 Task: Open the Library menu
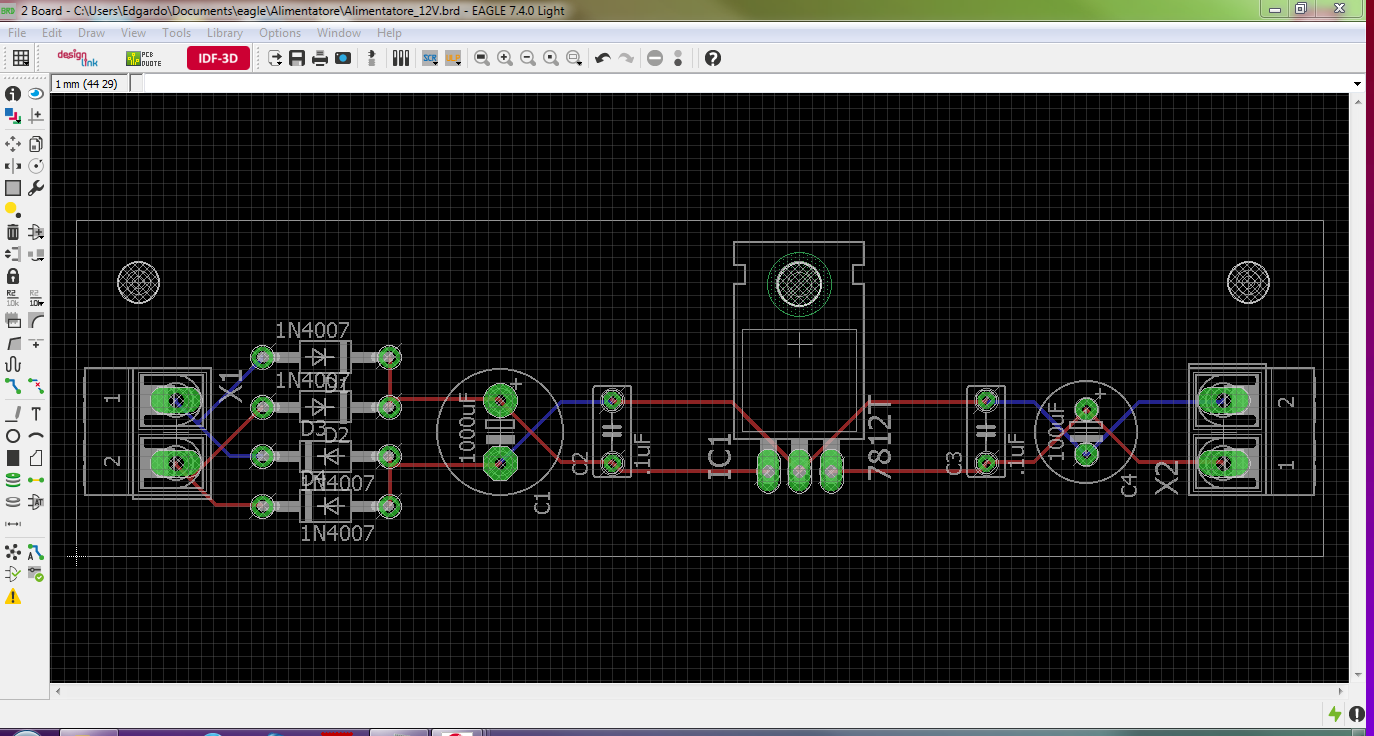tap(225, 33)
